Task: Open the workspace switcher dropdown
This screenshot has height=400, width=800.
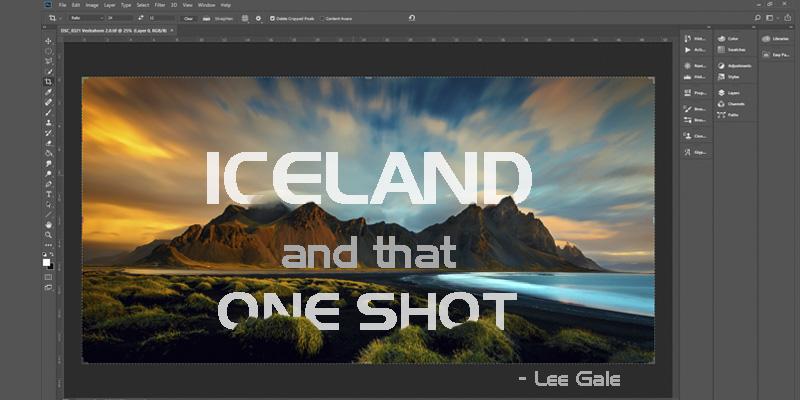Action: (x=771, y=18)
